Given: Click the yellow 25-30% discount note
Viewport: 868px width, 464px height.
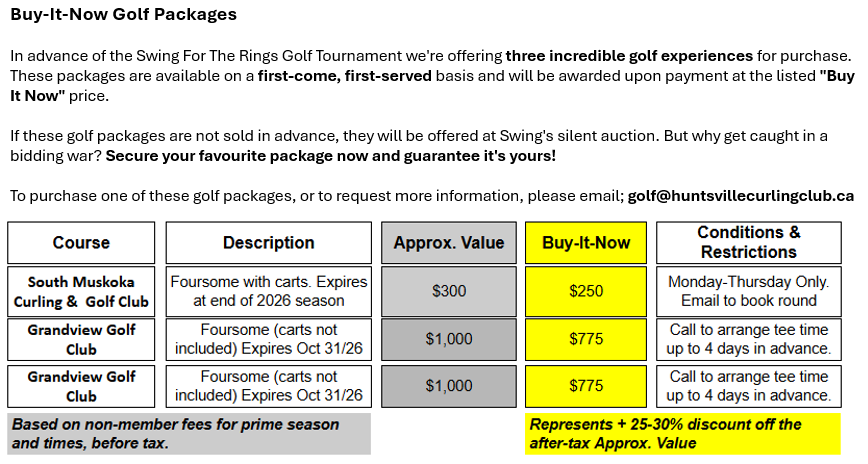Looking at the screenshot, I should [x=683, y=434].
